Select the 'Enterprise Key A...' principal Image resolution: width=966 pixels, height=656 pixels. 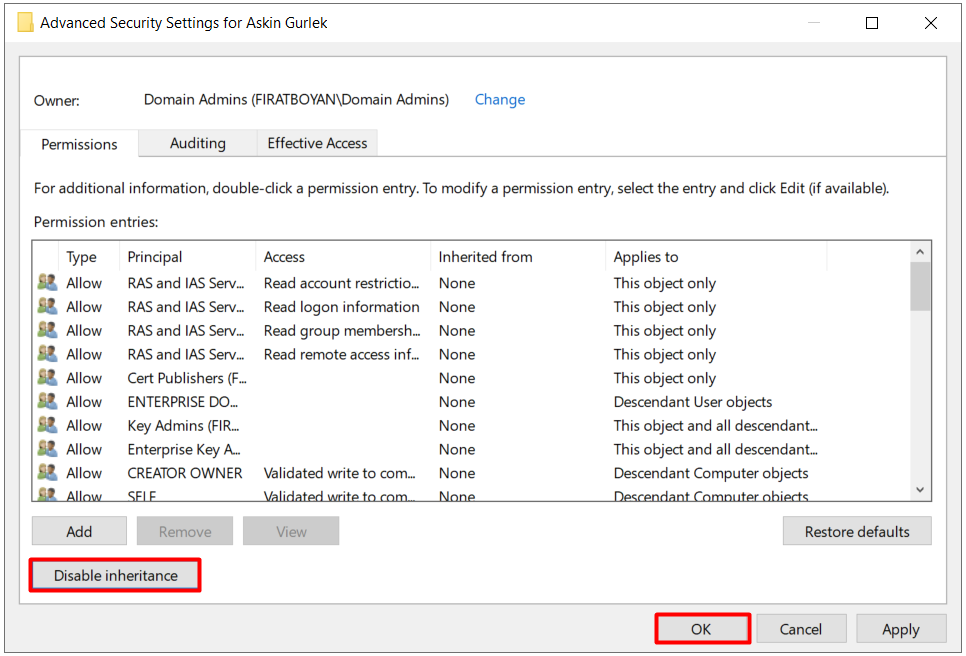click(184, 448)
